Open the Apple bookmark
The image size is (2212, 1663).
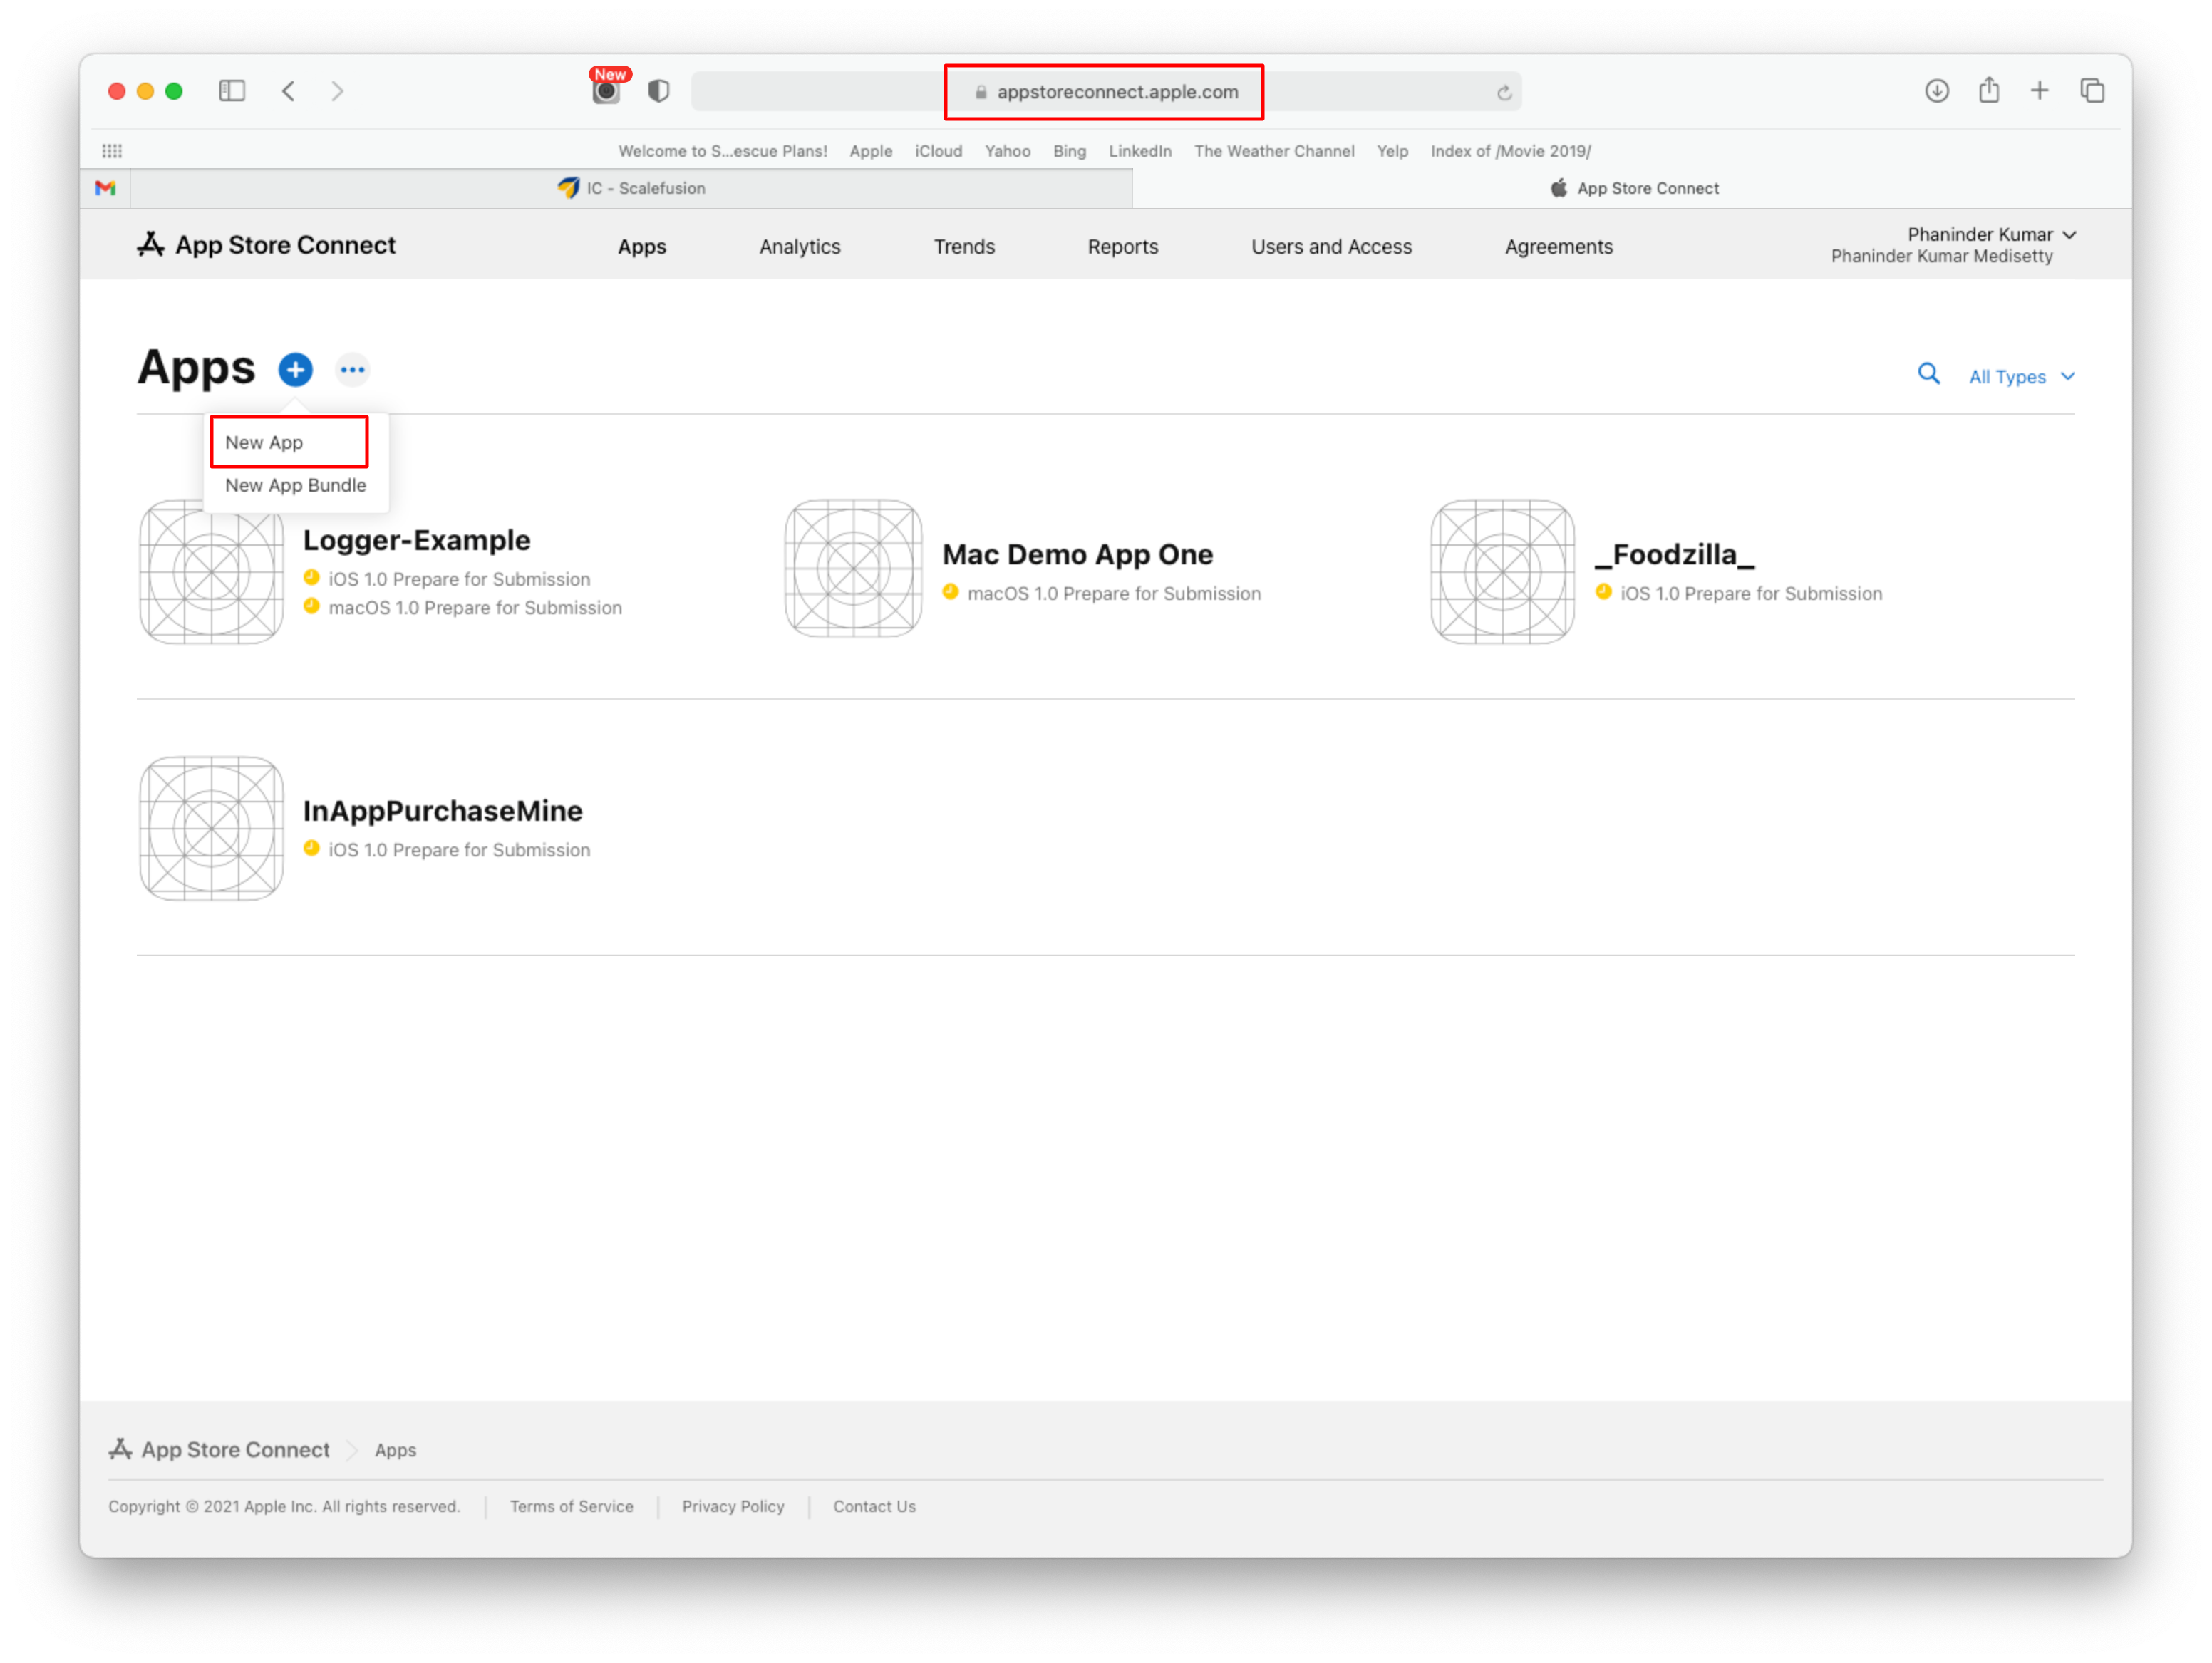tap(871, 151)
